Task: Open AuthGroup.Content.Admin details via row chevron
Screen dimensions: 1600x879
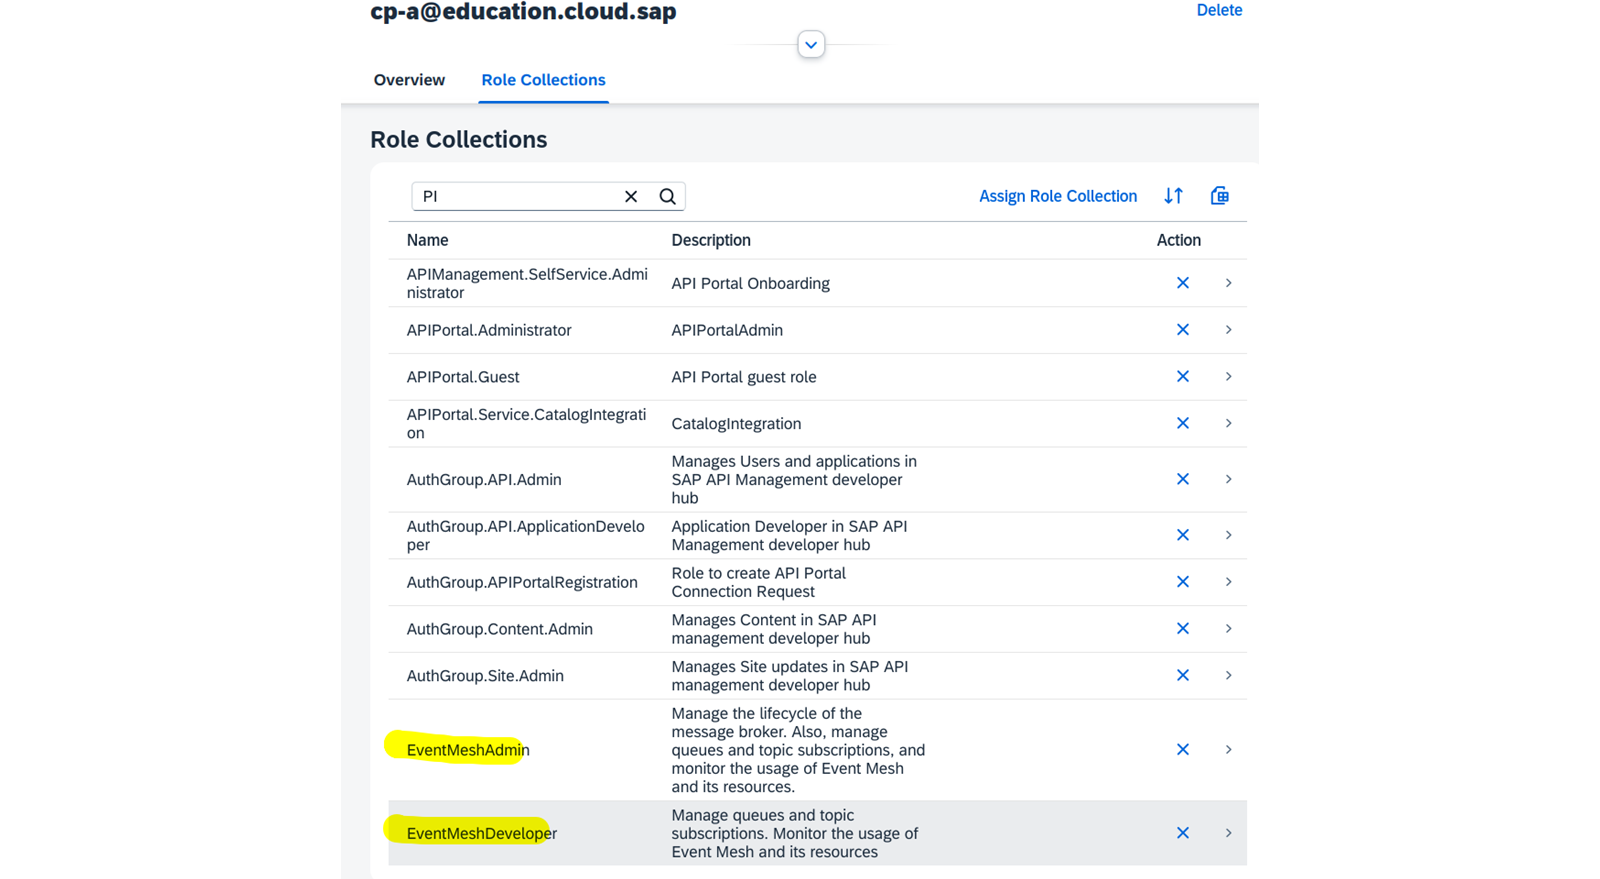Action: click(1228, 629)
